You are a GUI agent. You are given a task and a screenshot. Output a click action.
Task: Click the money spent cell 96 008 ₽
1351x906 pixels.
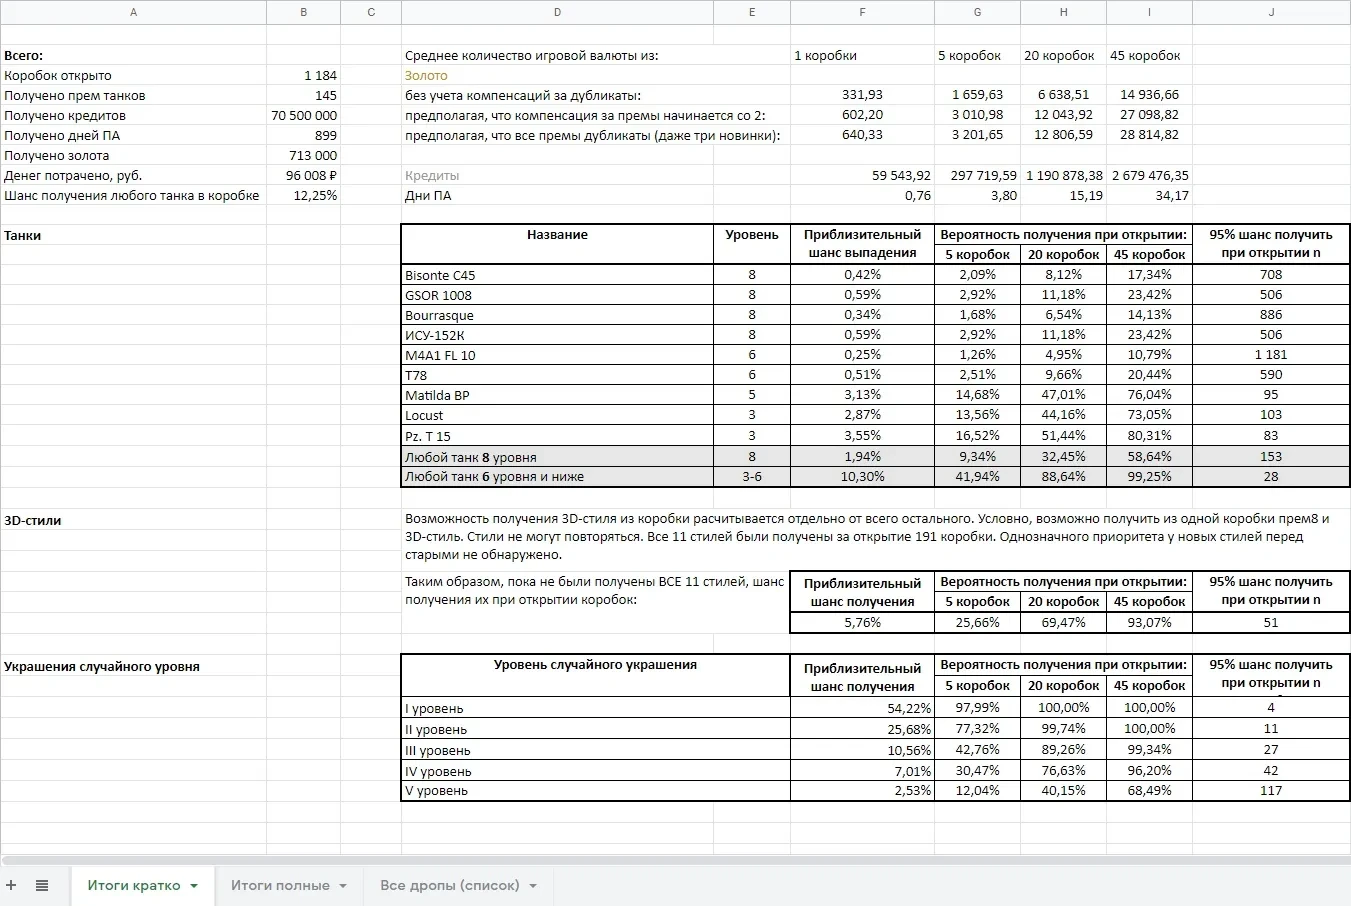point(303,175)
